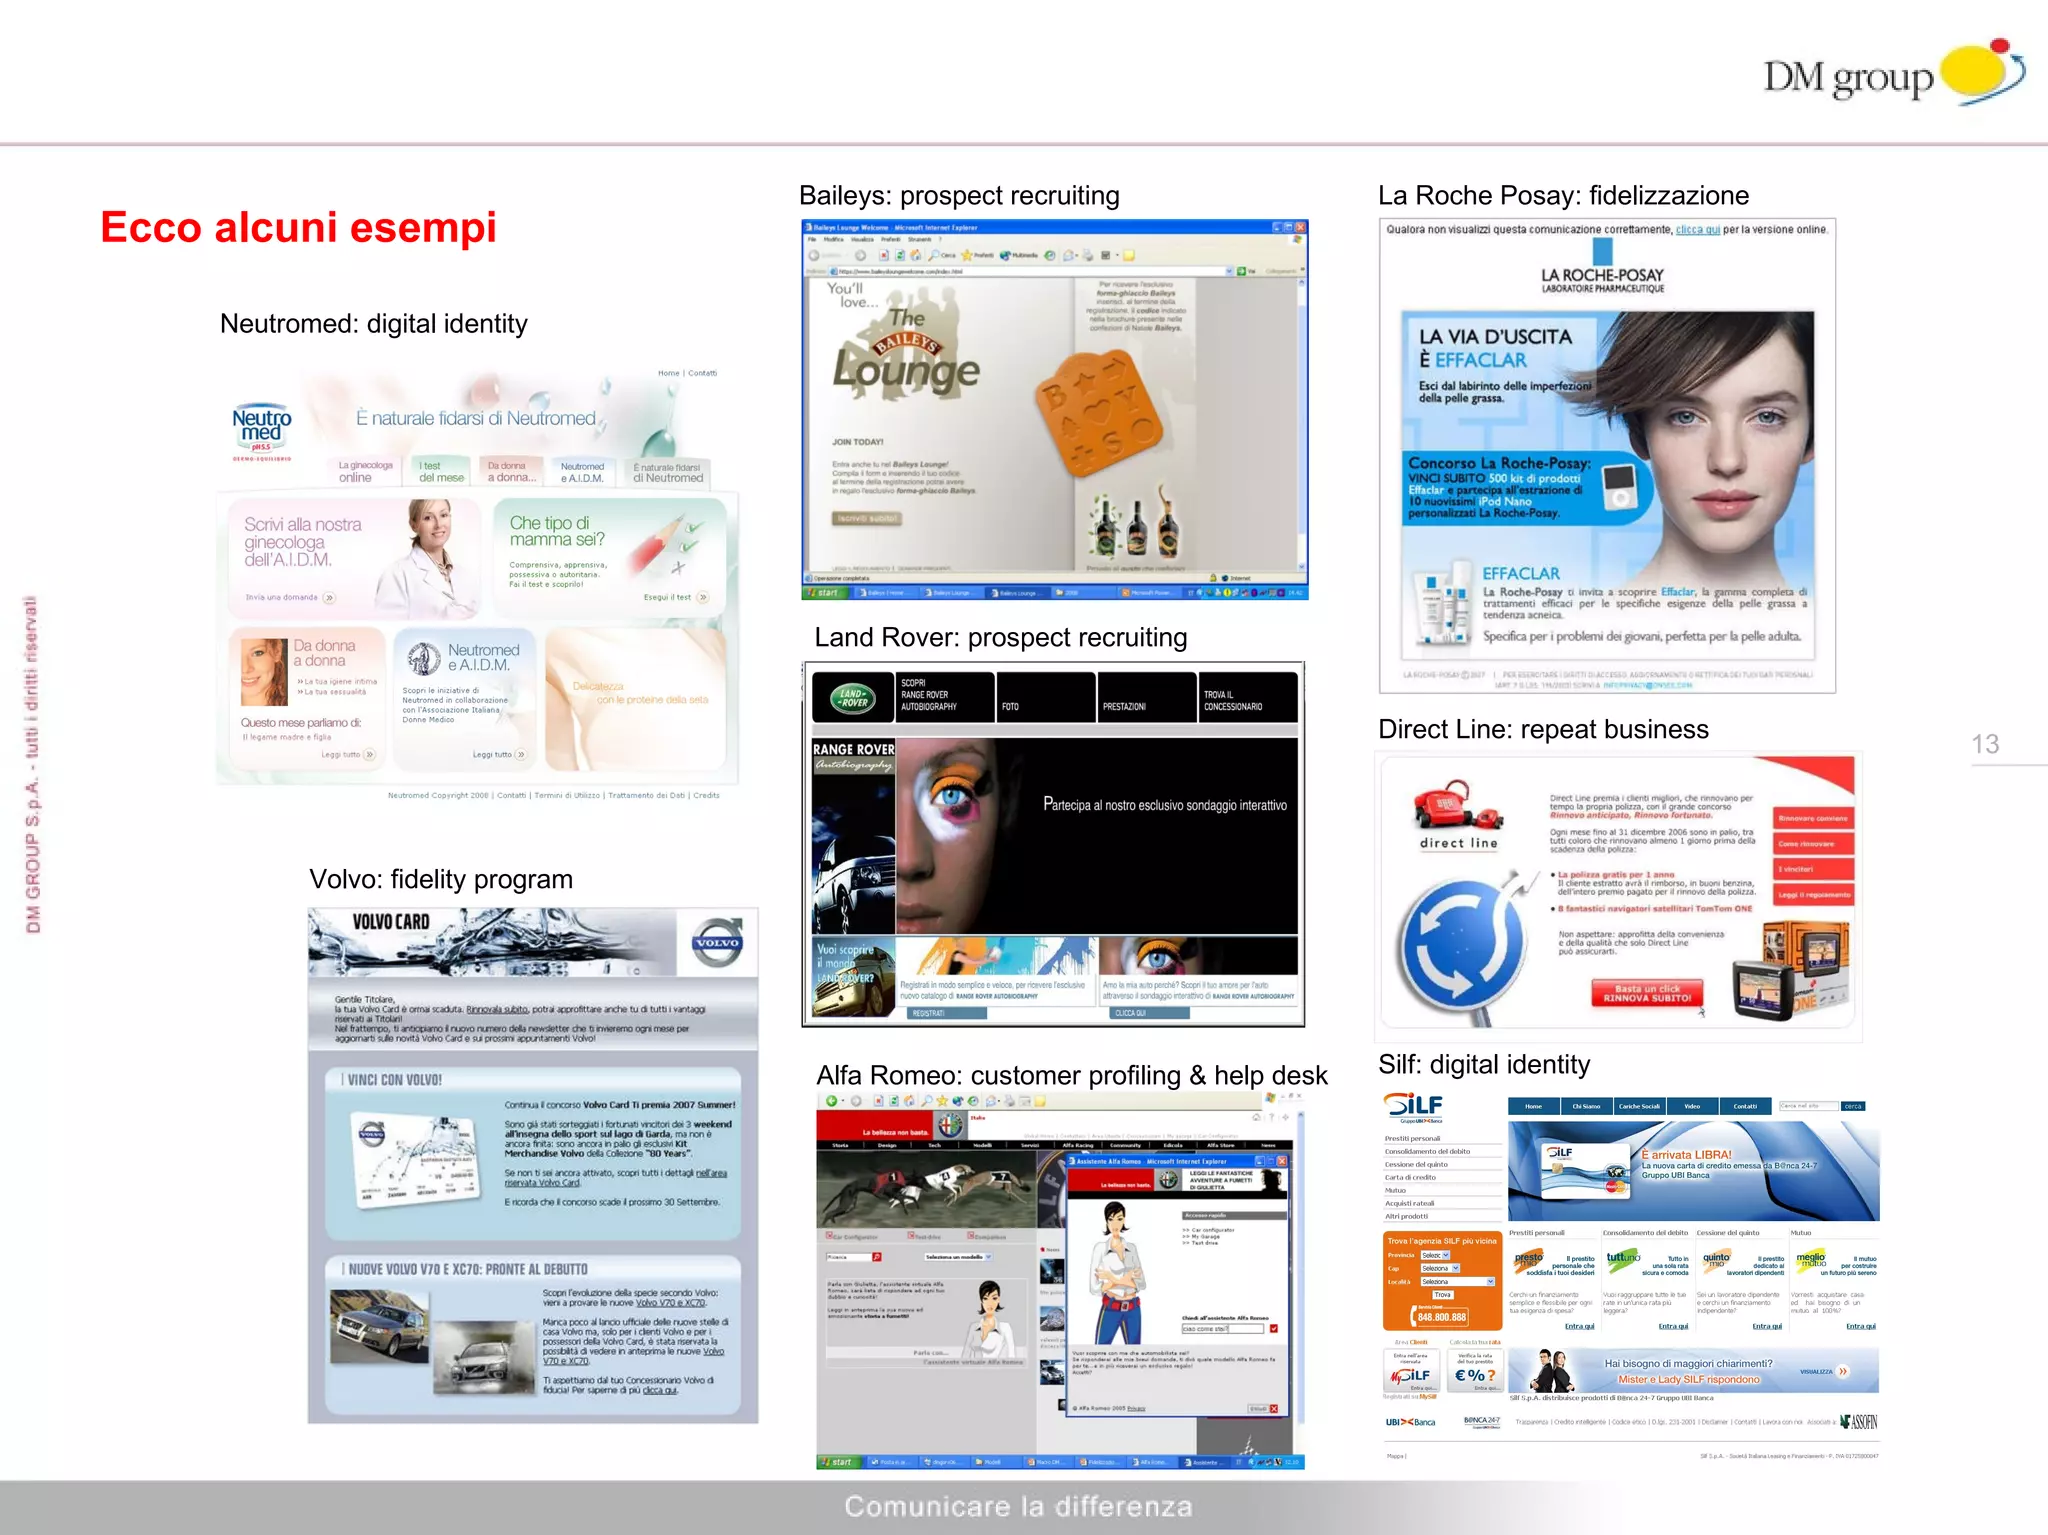Click the refresh icon in Baileys browser toolbar
This screenshot has width=2048, height=1535.
coord(900,255)
